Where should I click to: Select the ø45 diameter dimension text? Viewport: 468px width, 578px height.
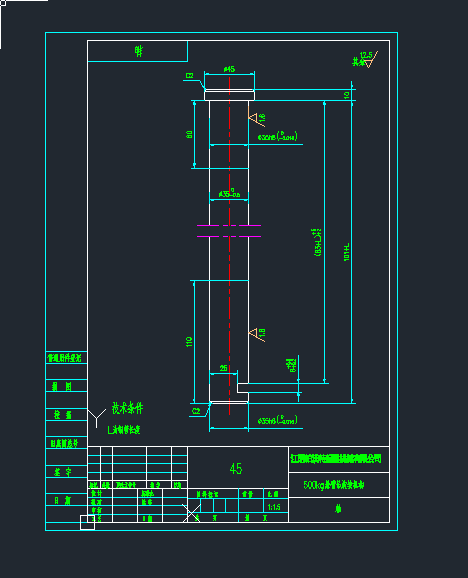(x=229, y=69)
